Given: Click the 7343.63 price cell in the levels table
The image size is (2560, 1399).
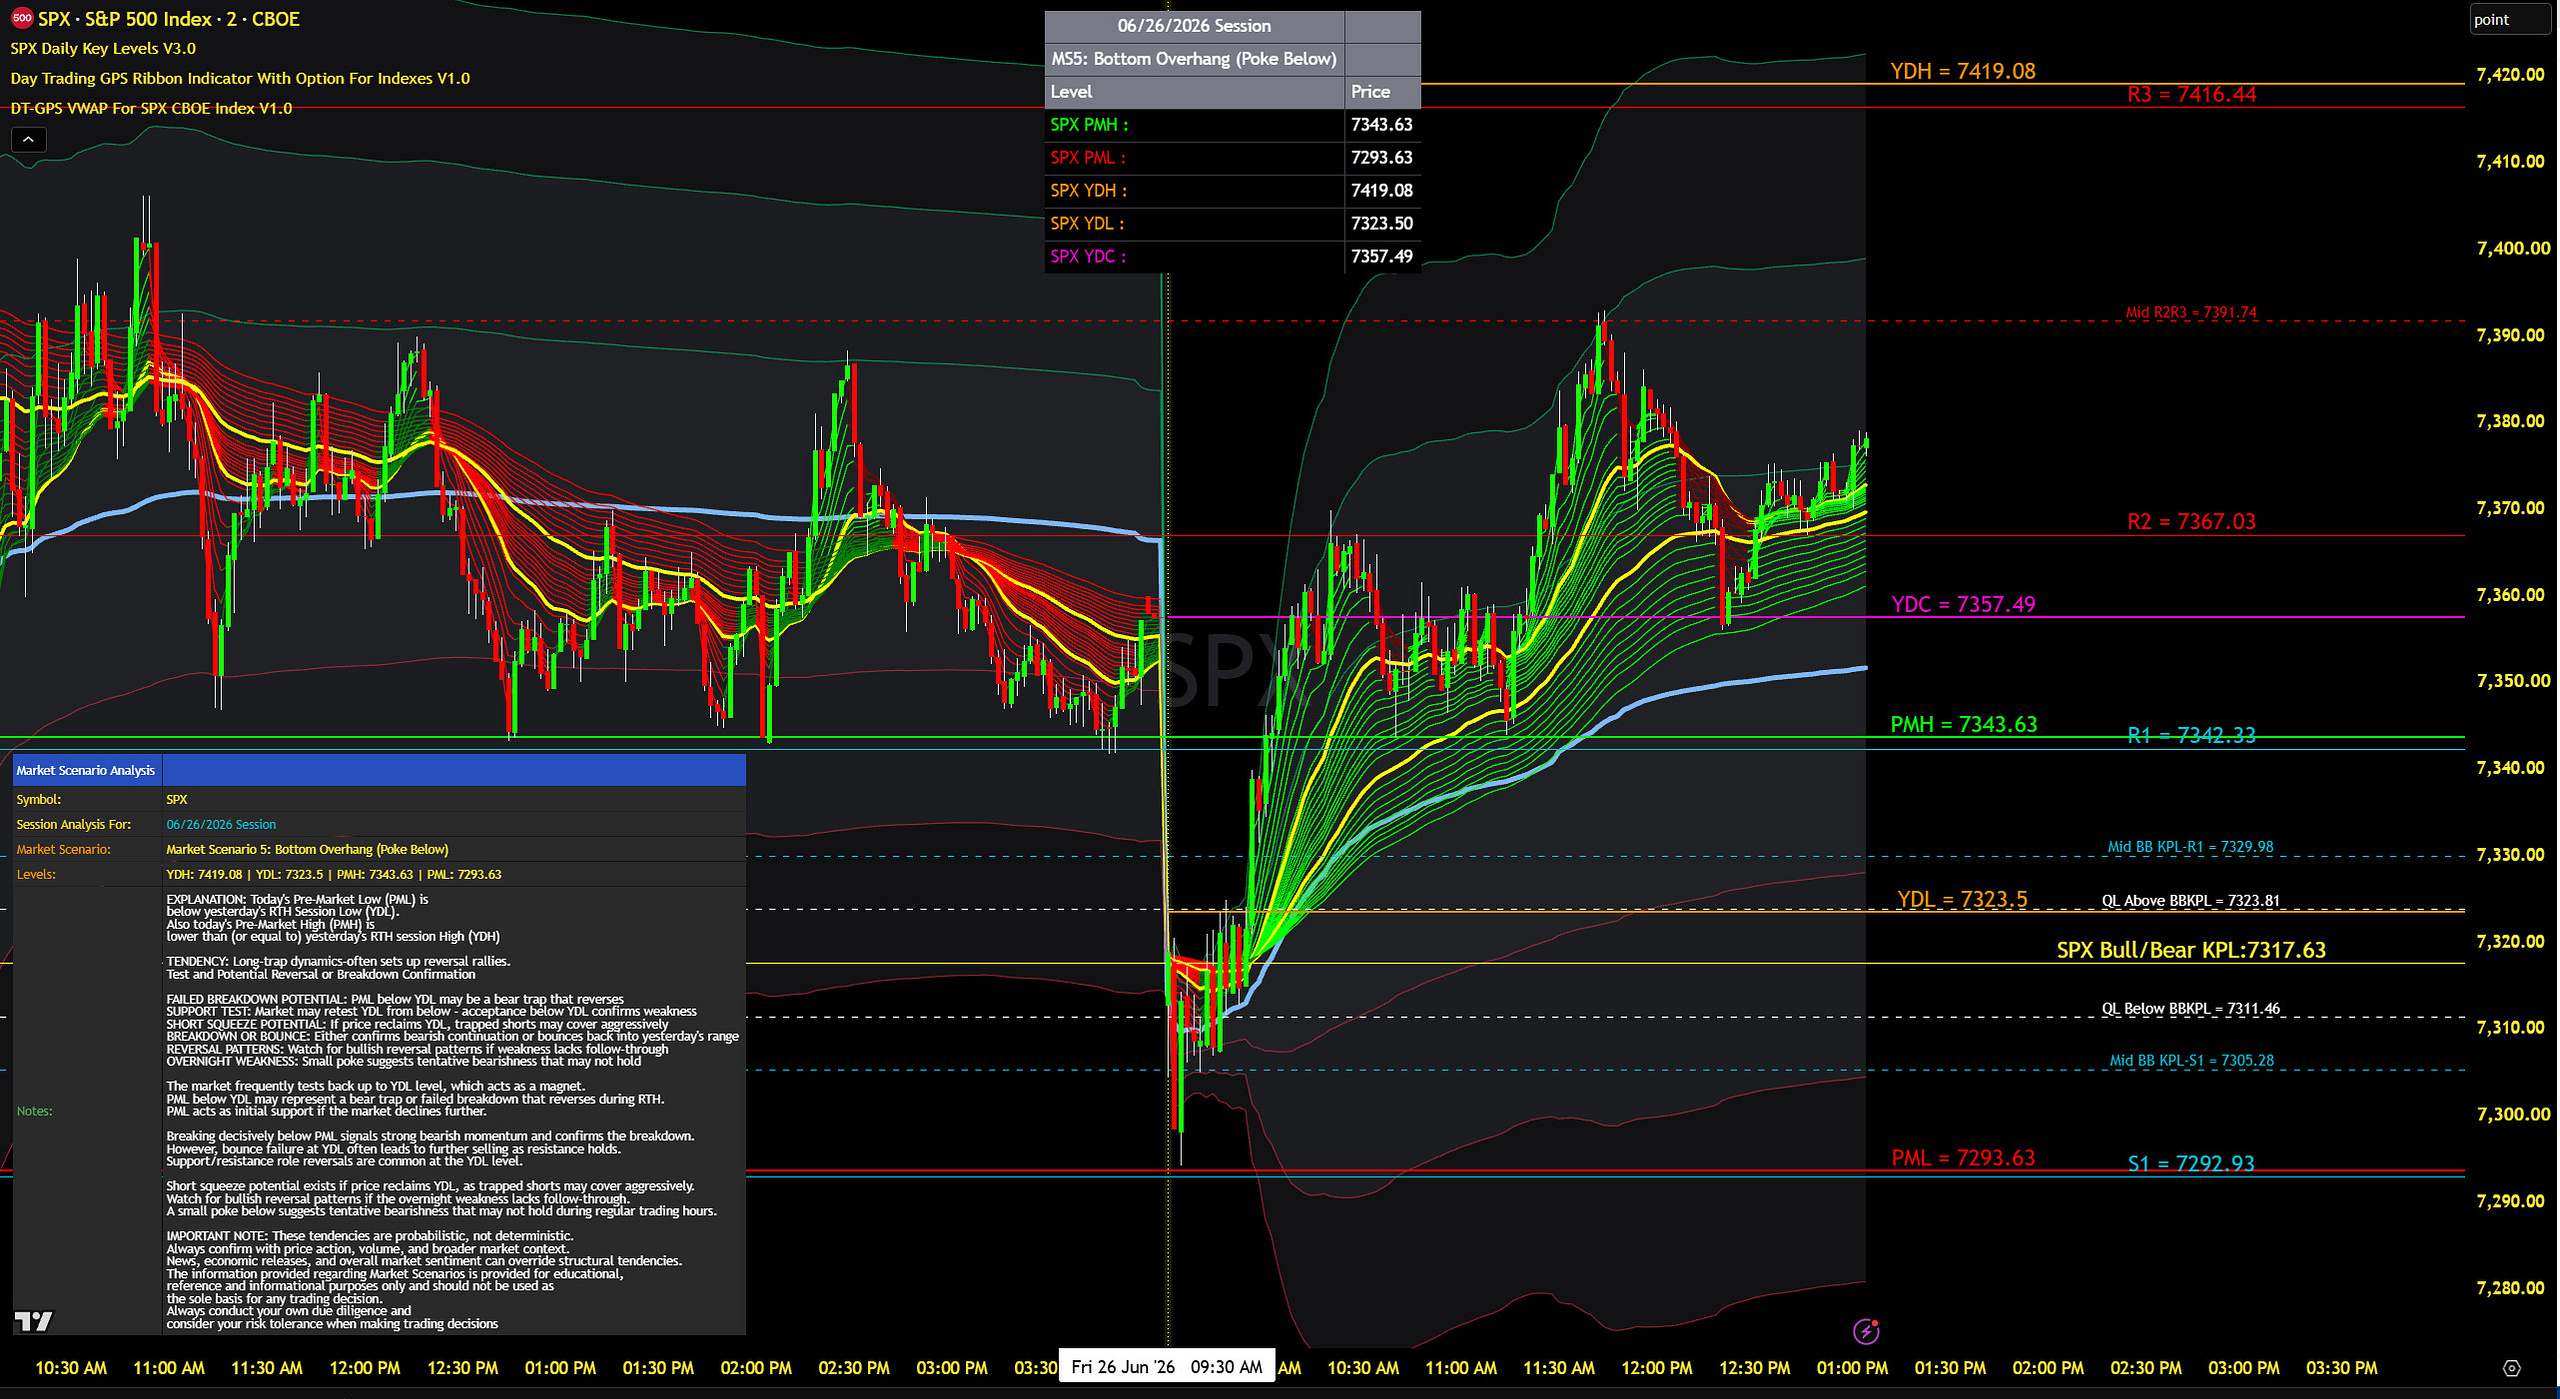Looking at the screenshot, I should [1382, 125].
